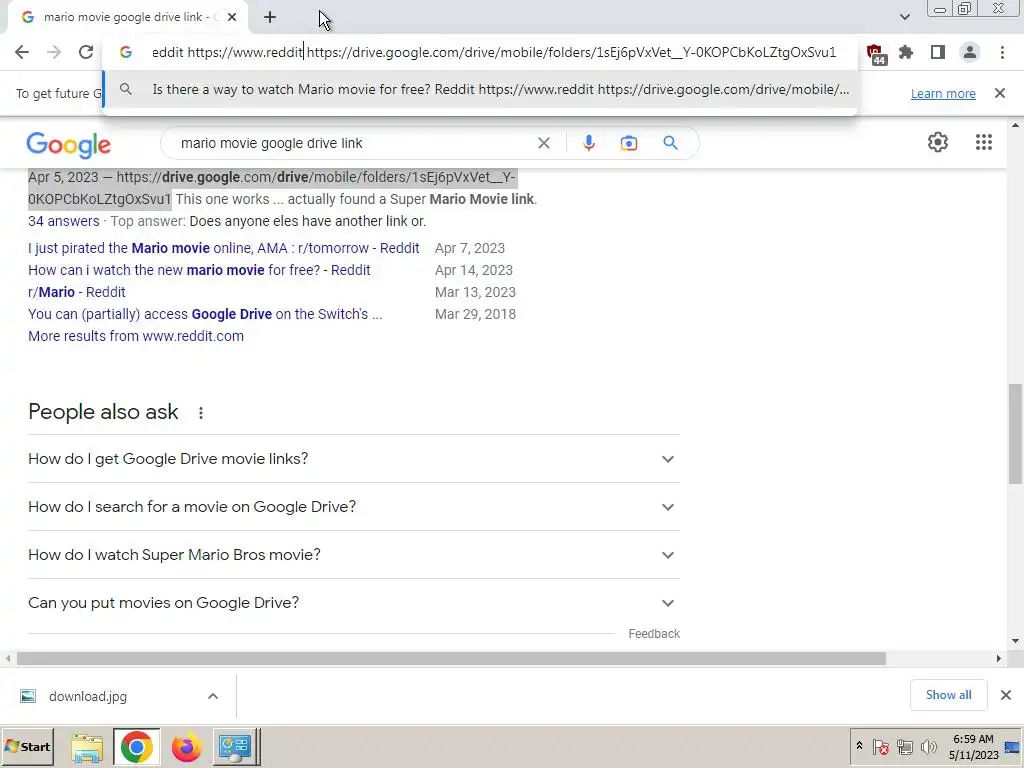Expand the download.jpg options chevron
The image size is (1024, 768).
(x=213, y=696)
